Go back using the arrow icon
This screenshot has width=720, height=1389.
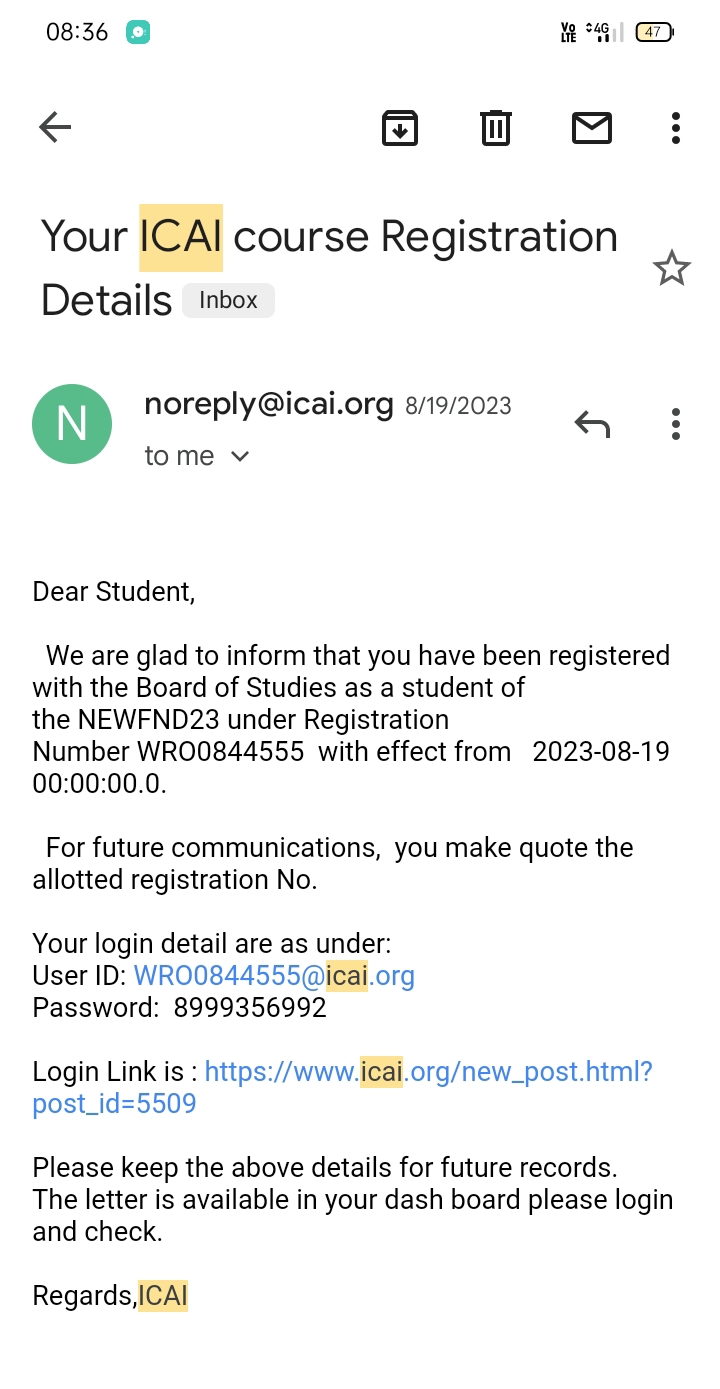[55, 127]
